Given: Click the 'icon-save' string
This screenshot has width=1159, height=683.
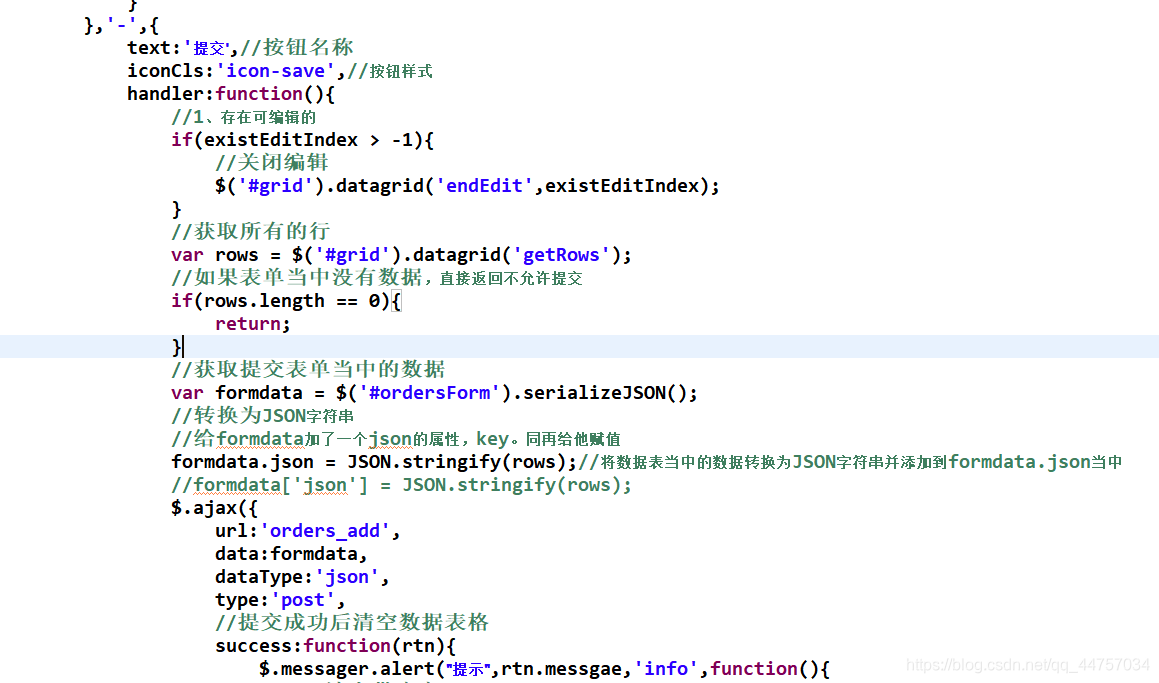Looking at the screenshot, I should pos(275,71).
